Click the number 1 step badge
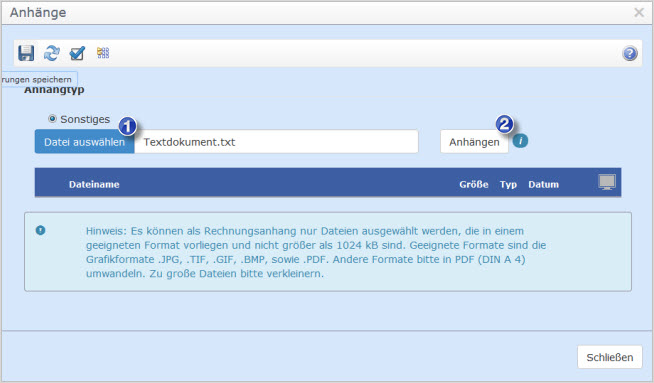The height and width of the screenshot is (383, 654). pos(128,126)
